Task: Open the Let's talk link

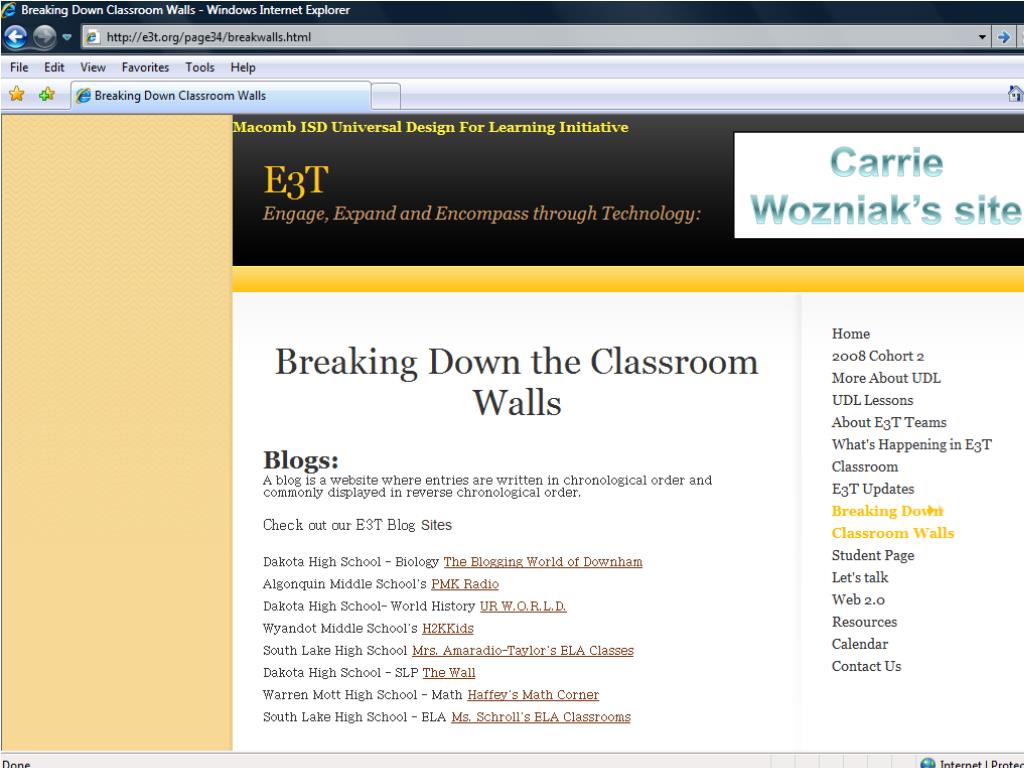Action: tap(859, 577)
